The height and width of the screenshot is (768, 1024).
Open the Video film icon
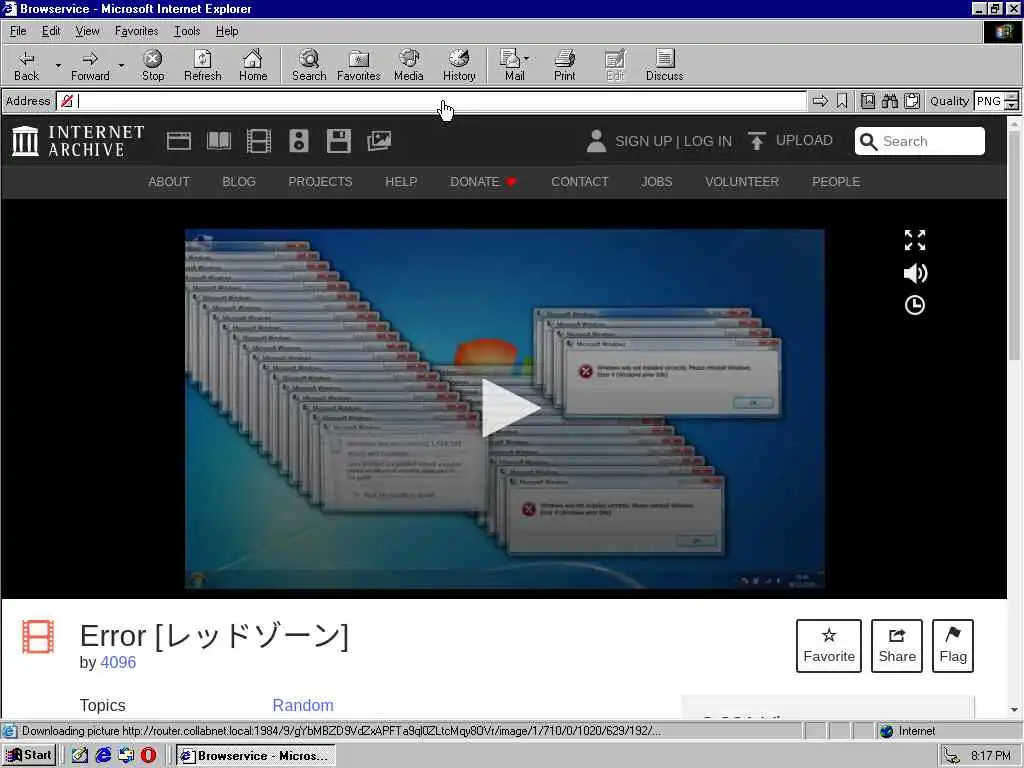[259, 141]
